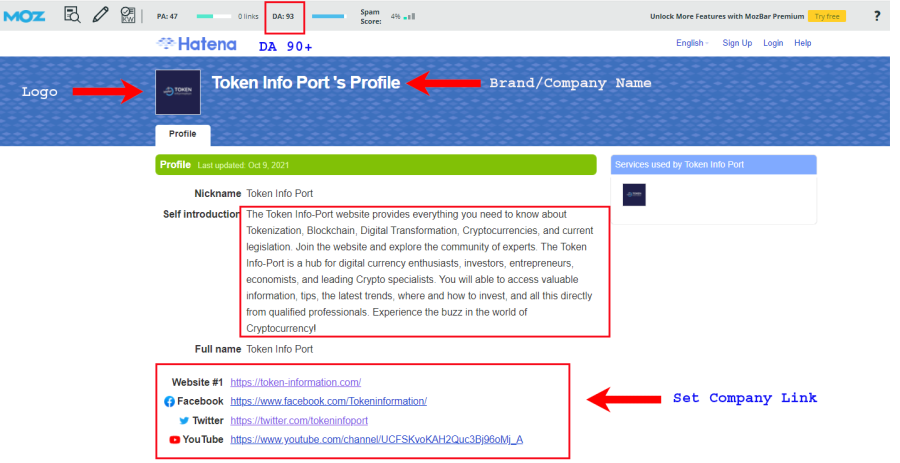Click the MOZ logo in MozBar
The image size is (900, 463).
(24, 16)
